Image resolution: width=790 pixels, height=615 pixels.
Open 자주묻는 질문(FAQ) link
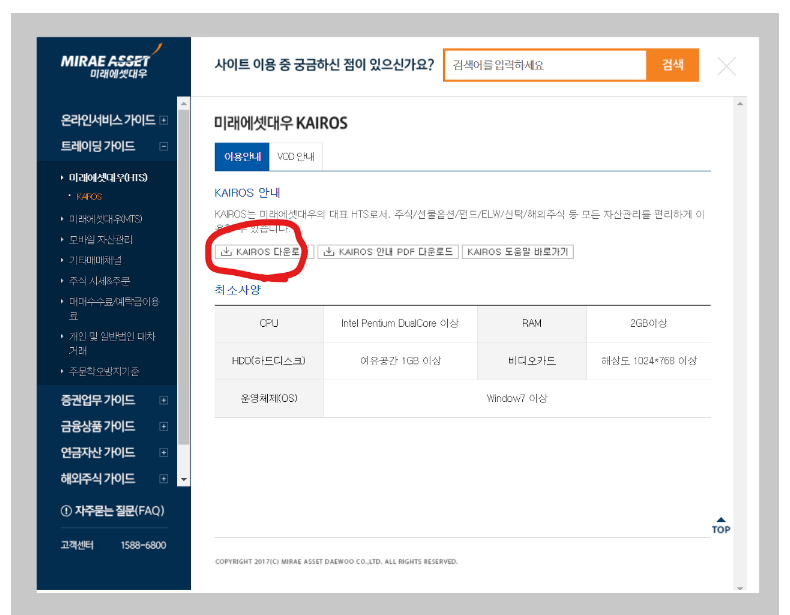point(119,511)
